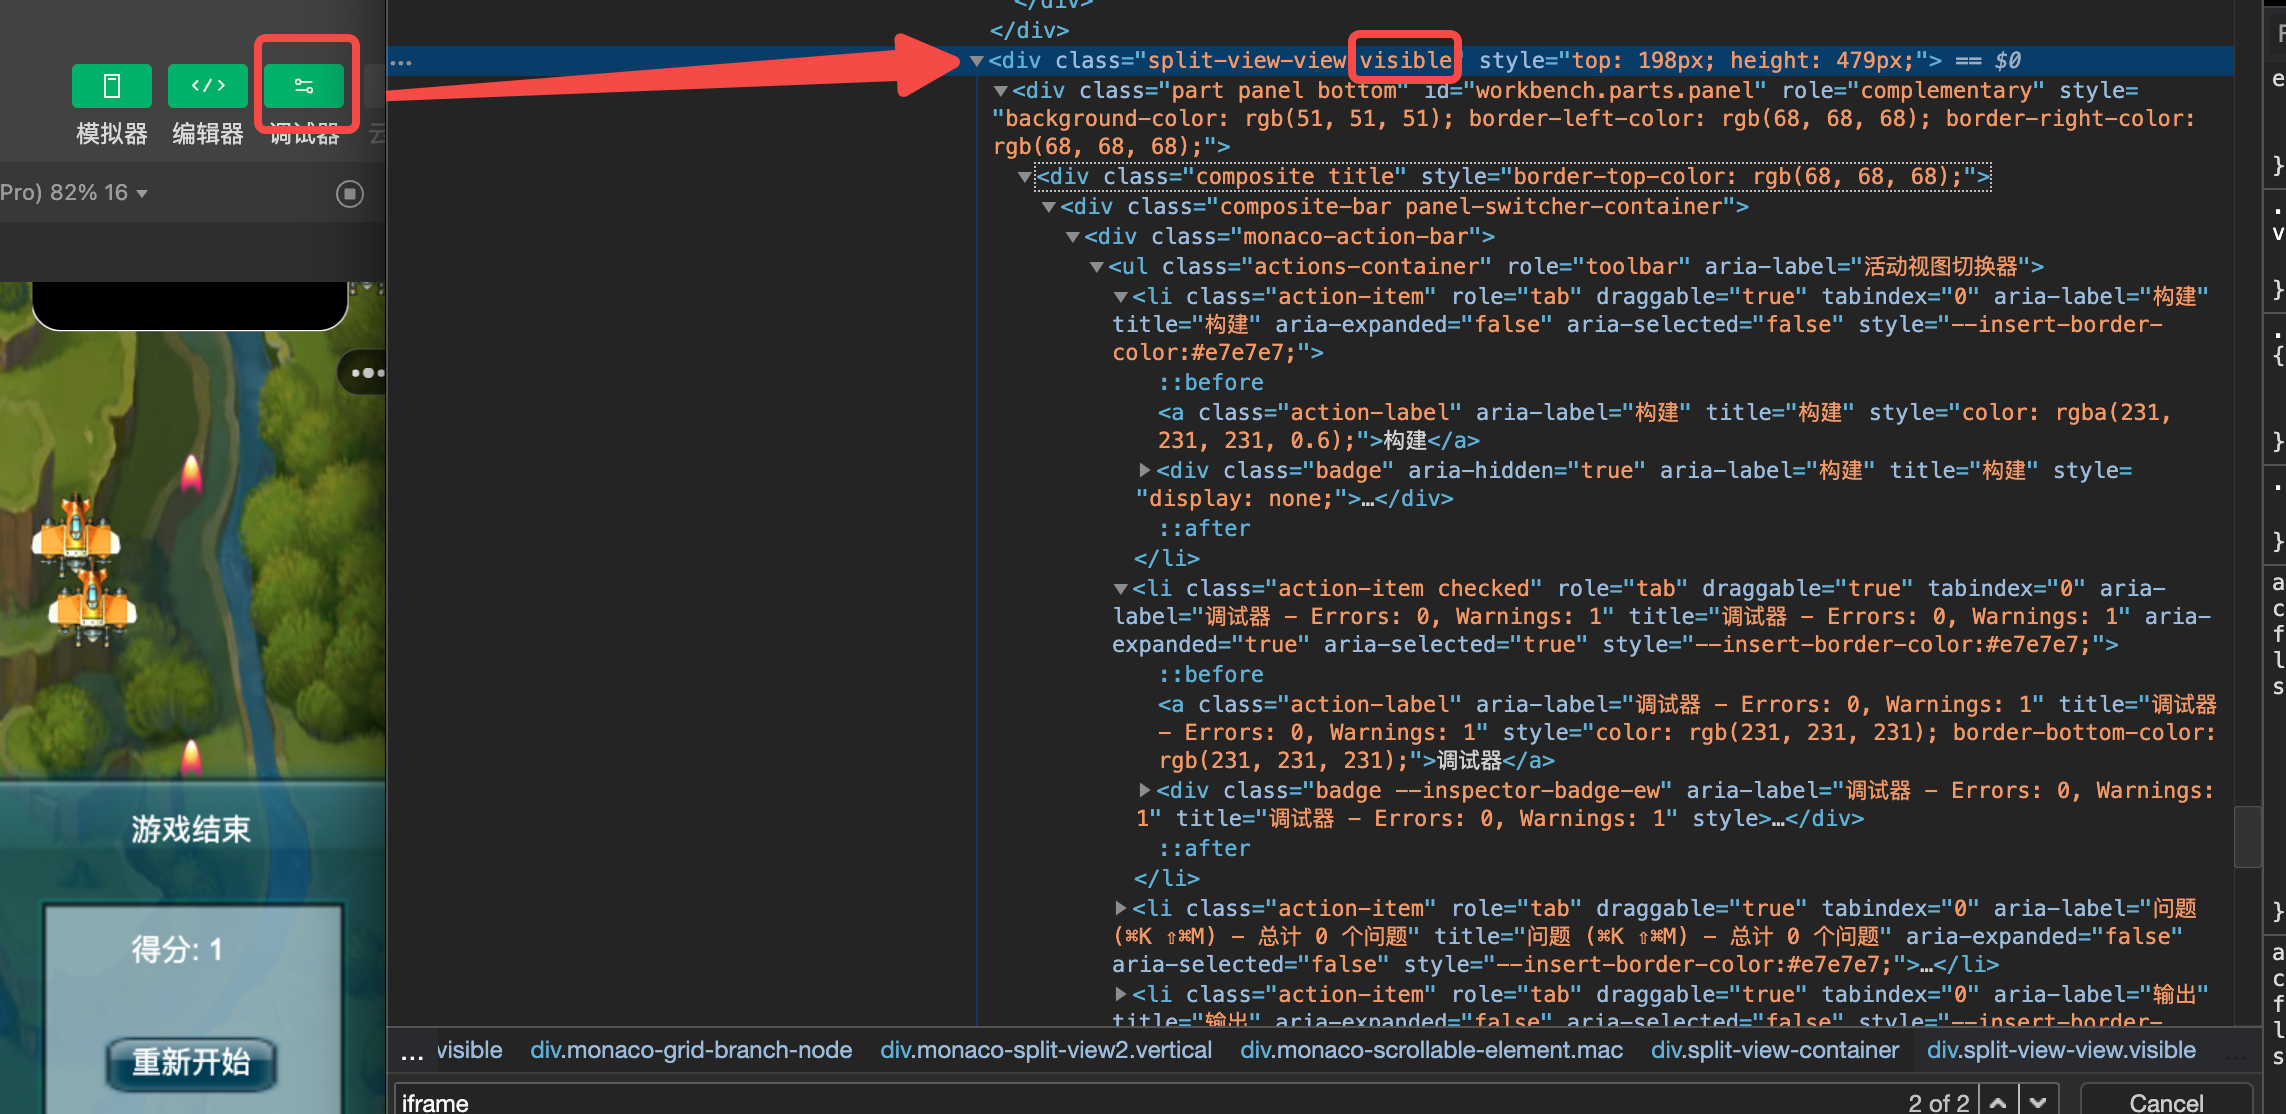Click the simulator stop icon
Screen dimensions: 2286x1114
349,194
